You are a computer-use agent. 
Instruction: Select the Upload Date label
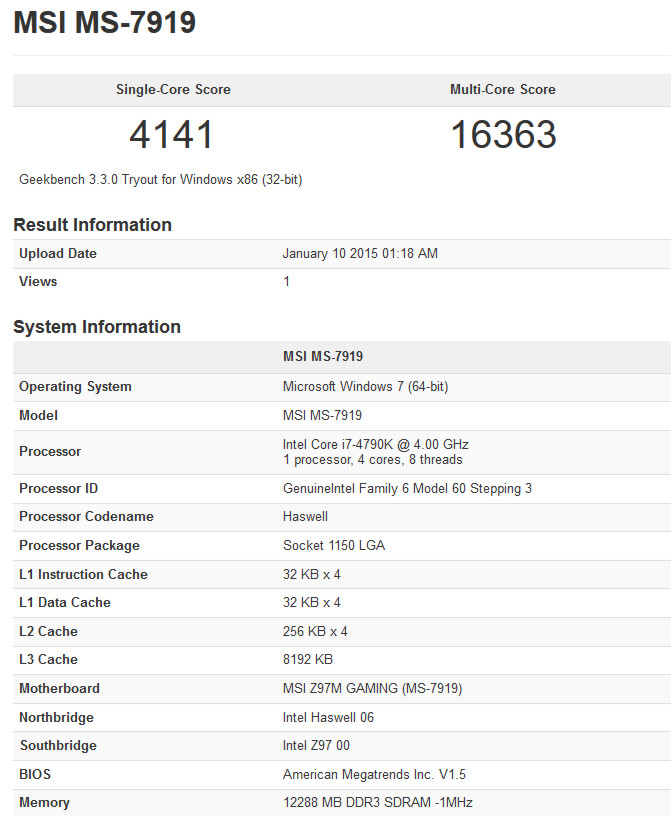[x=58, y=253]
